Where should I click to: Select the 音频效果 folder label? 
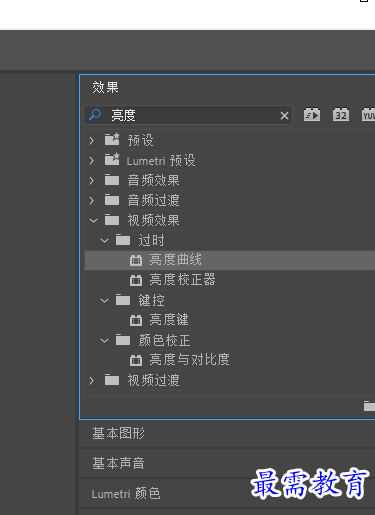point(153,181)
